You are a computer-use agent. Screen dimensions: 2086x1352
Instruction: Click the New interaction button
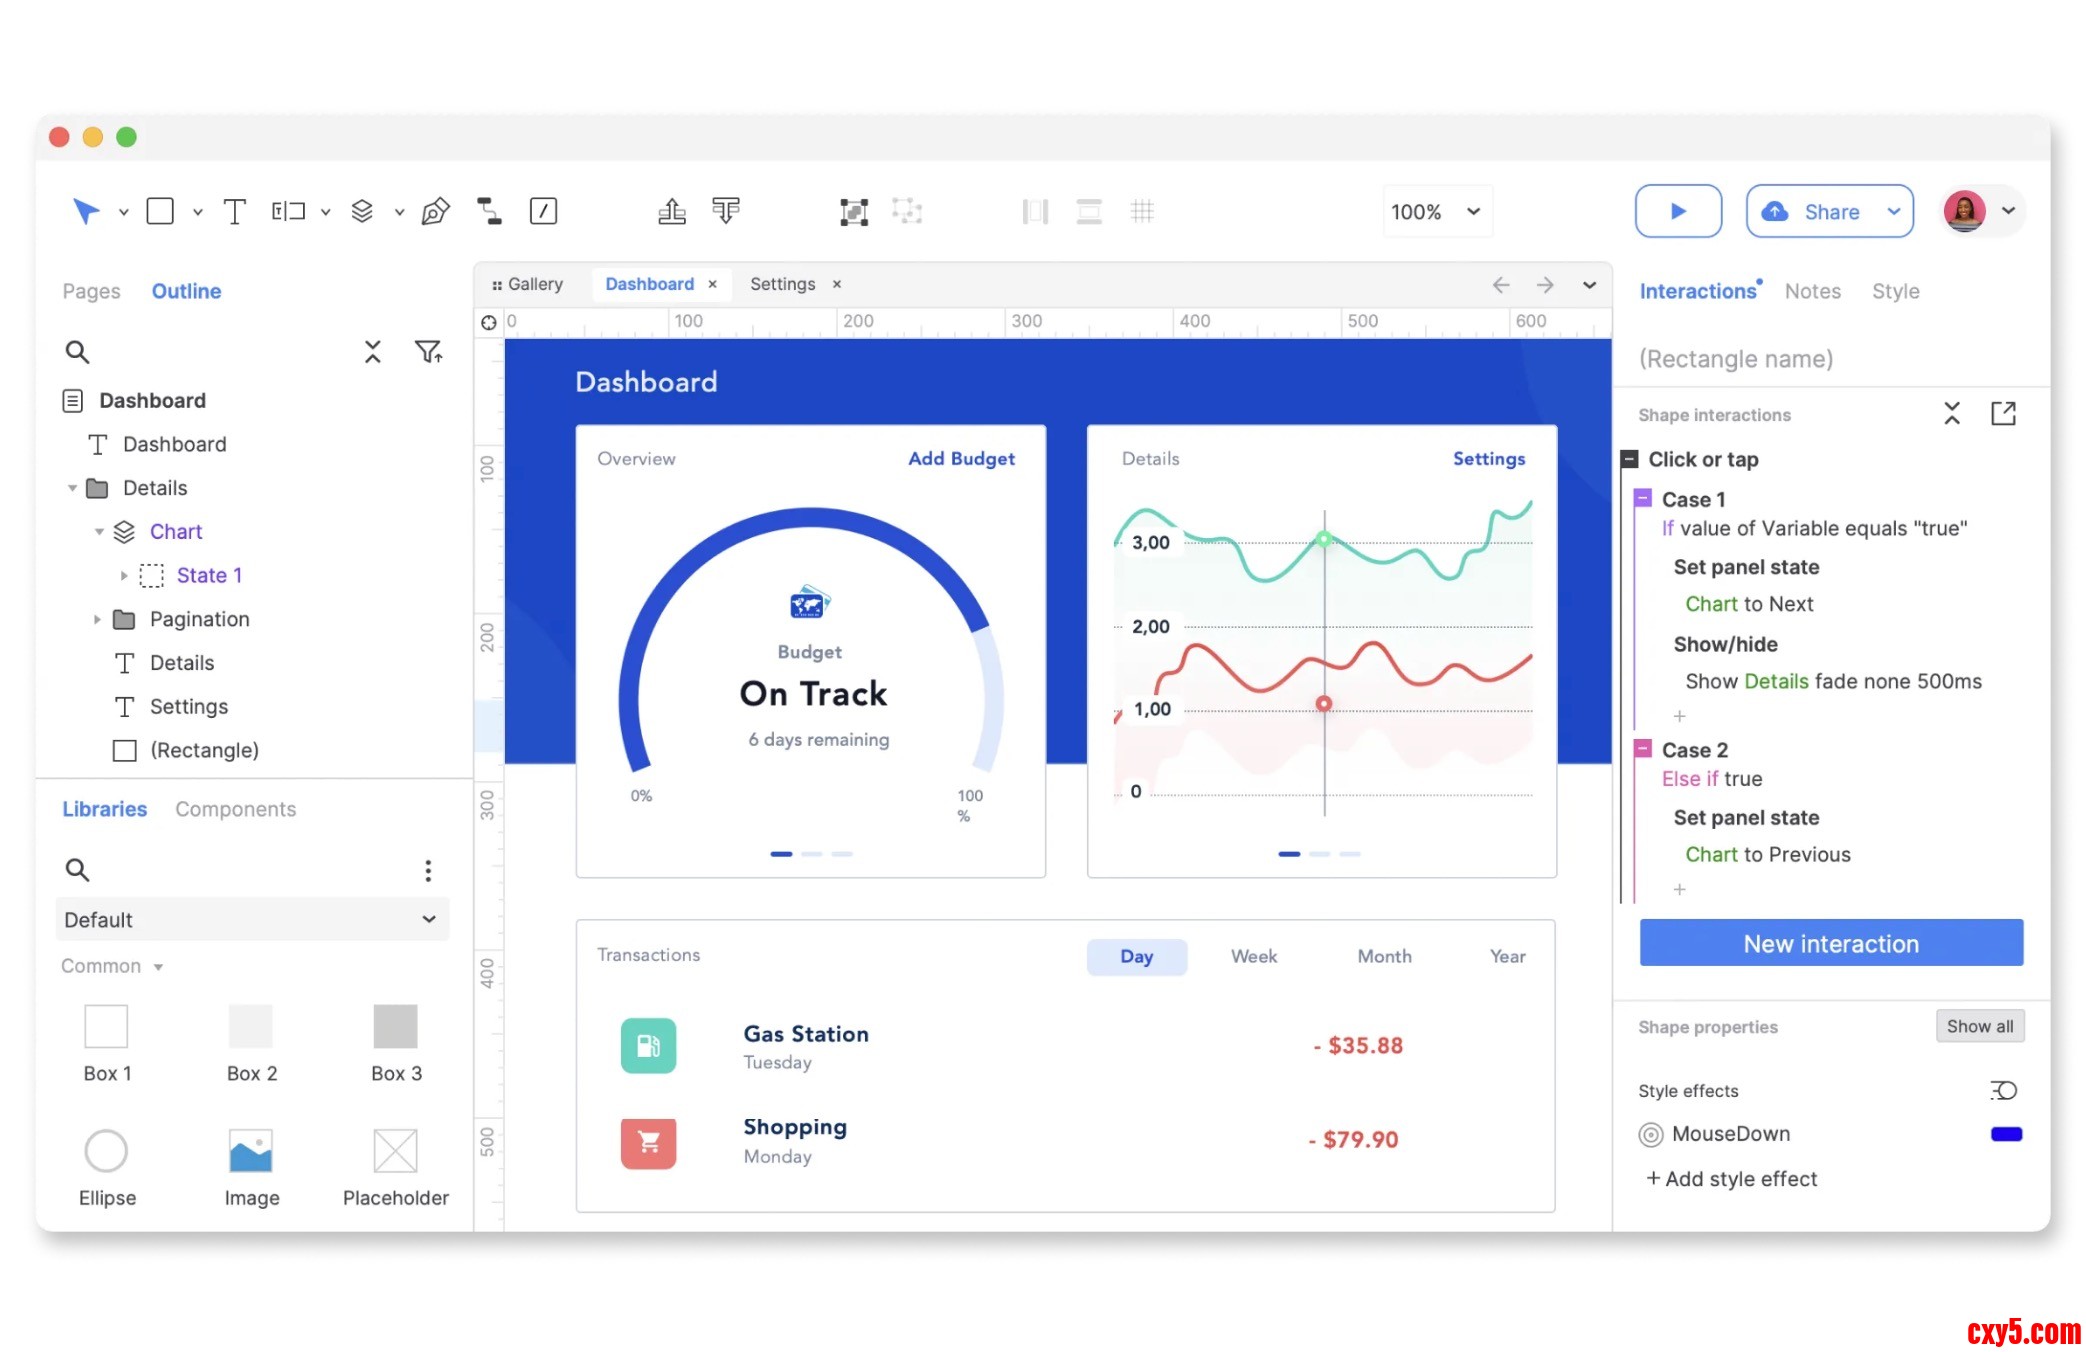(1830, 943)
